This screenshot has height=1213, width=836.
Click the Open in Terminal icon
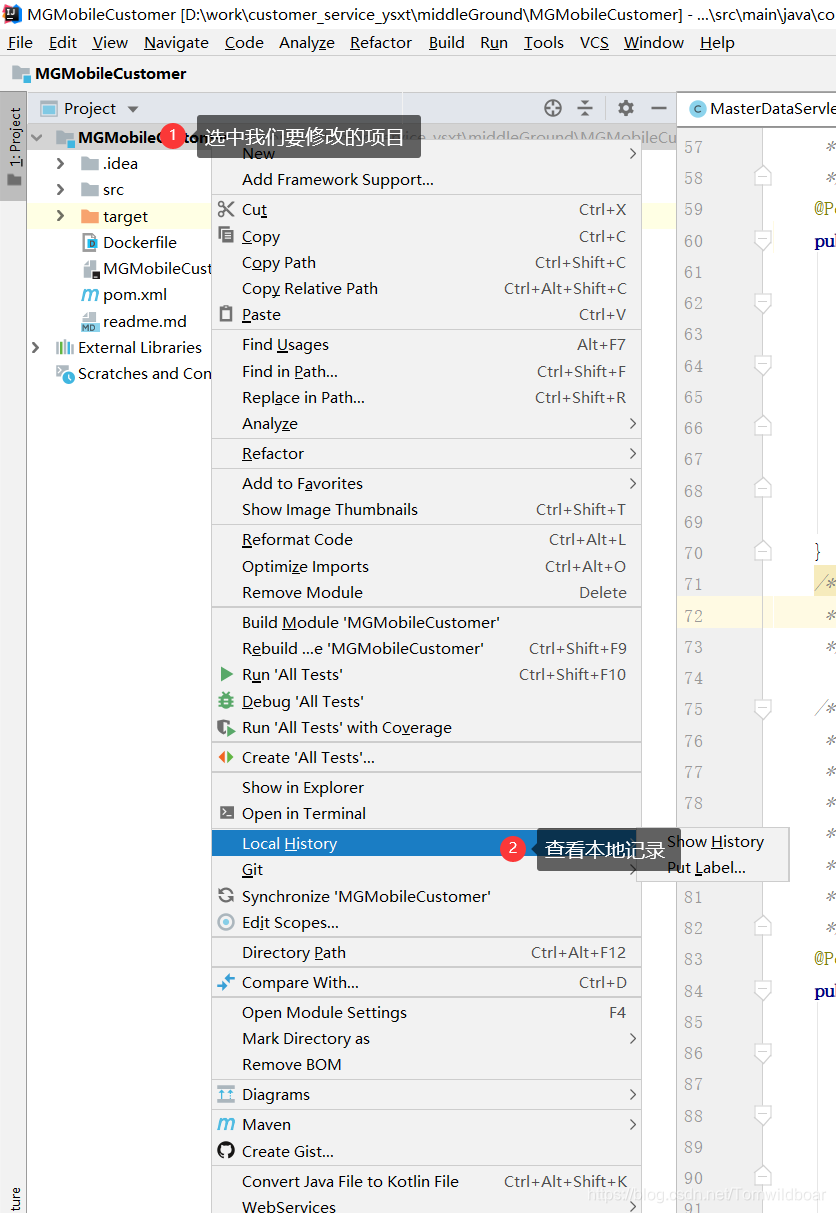click(226, 813)
